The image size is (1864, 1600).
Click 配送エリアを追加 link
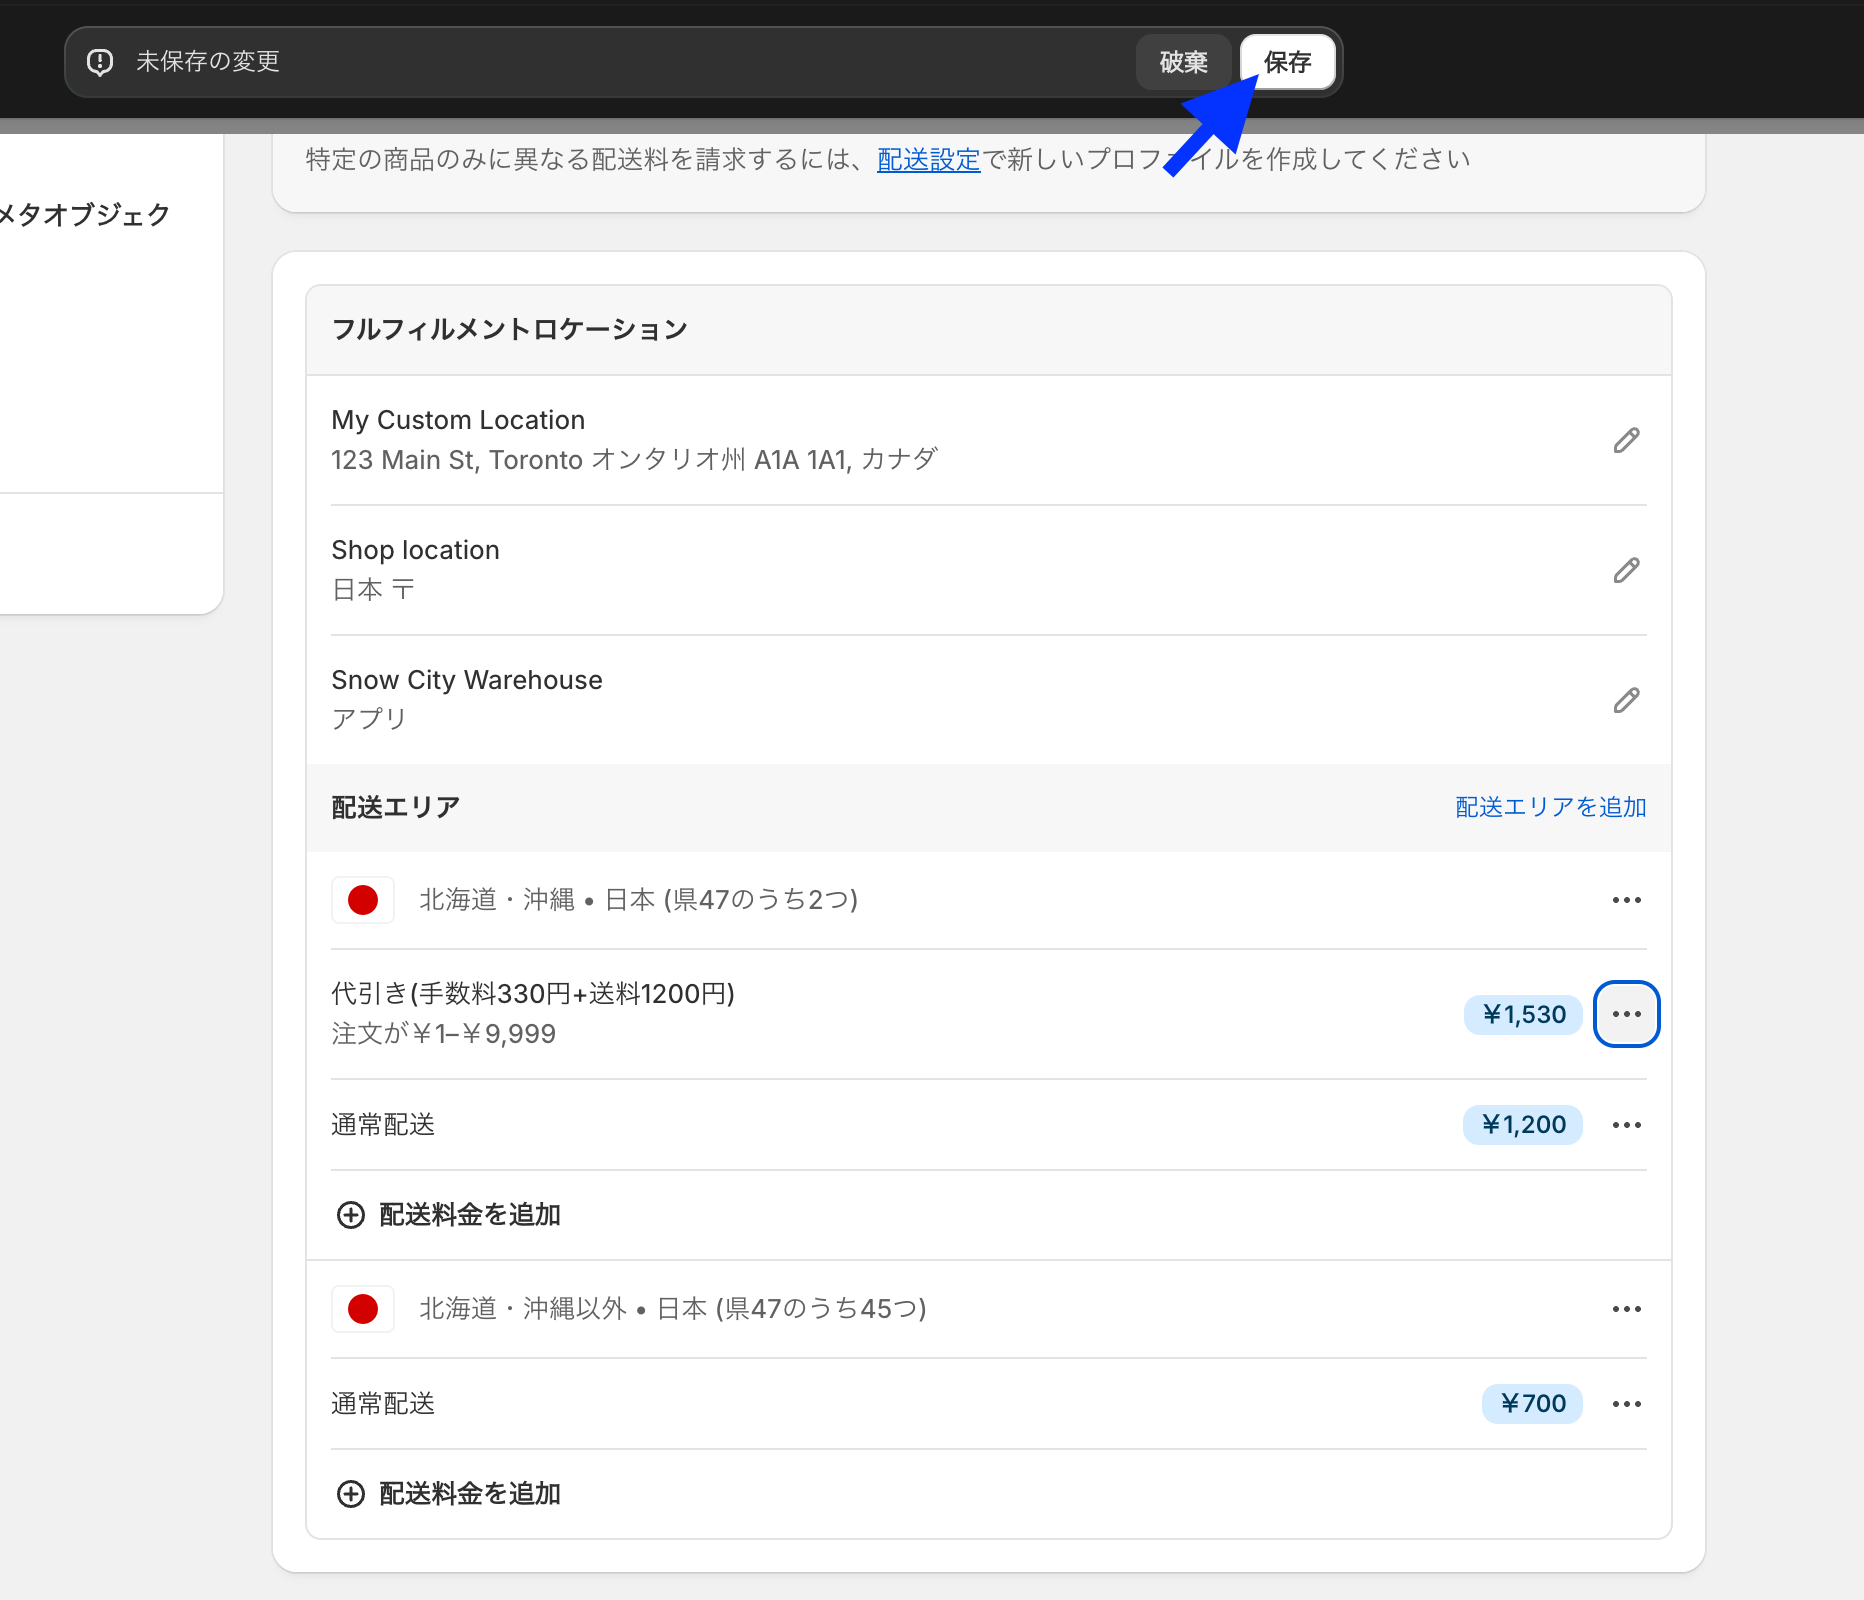1550,807
